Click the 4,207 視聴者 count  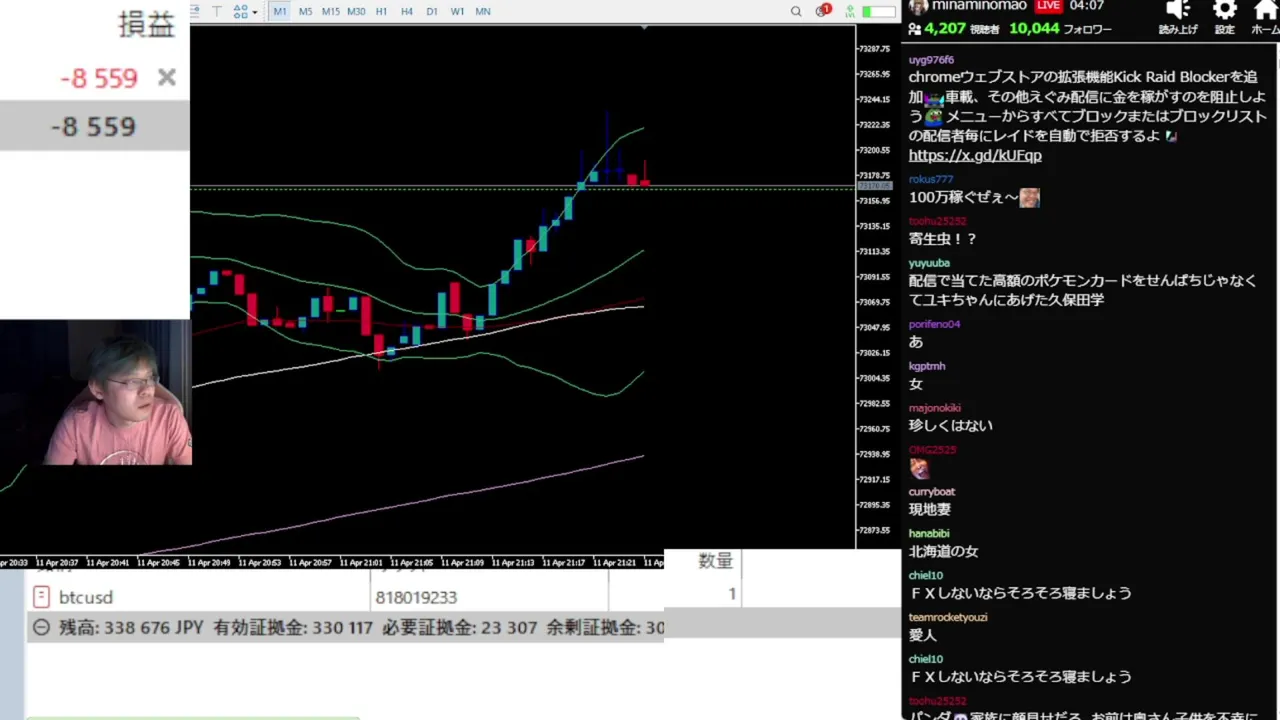tap(962, 28)
